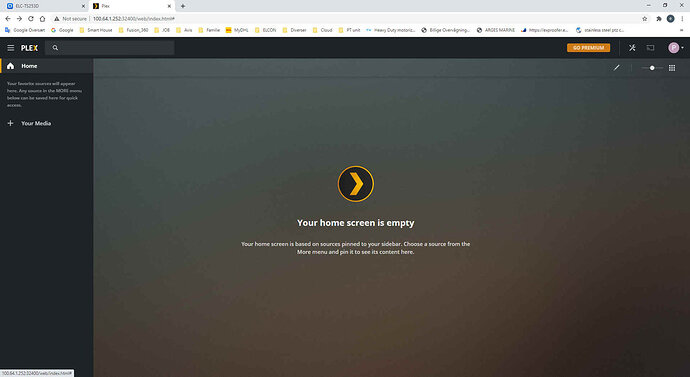Click 'Your home screen is empty' heading

tap(356, 223)
